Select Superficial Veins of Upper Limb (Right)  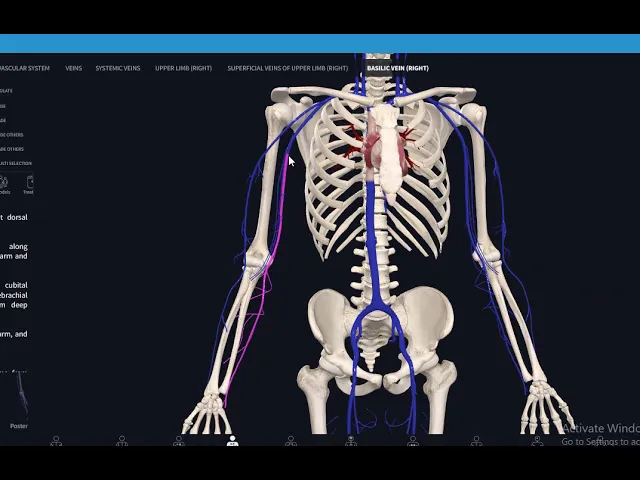point(287,68)
